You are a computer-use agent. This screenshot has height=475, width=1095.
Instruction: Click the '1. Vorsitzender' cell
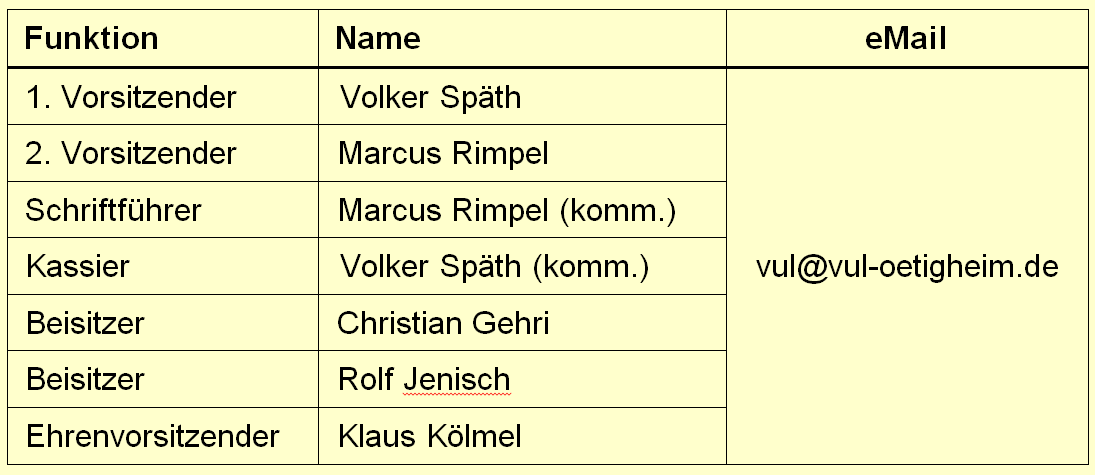[130, 97]
